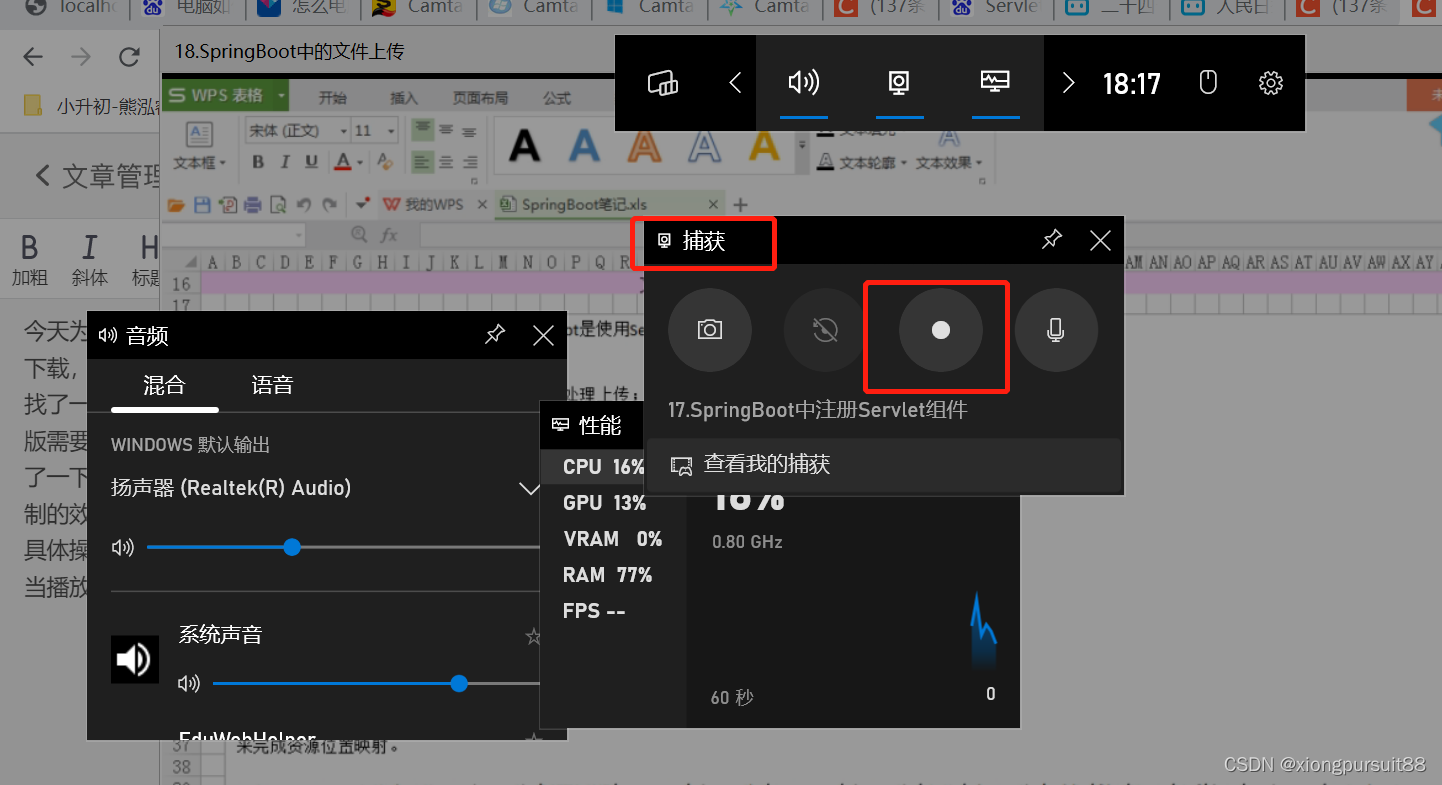Image resolution: width=1442 pixels, height=785 pixels.
Task: Take a screenshot with the camera button
Action: click(x=710, y=330)
